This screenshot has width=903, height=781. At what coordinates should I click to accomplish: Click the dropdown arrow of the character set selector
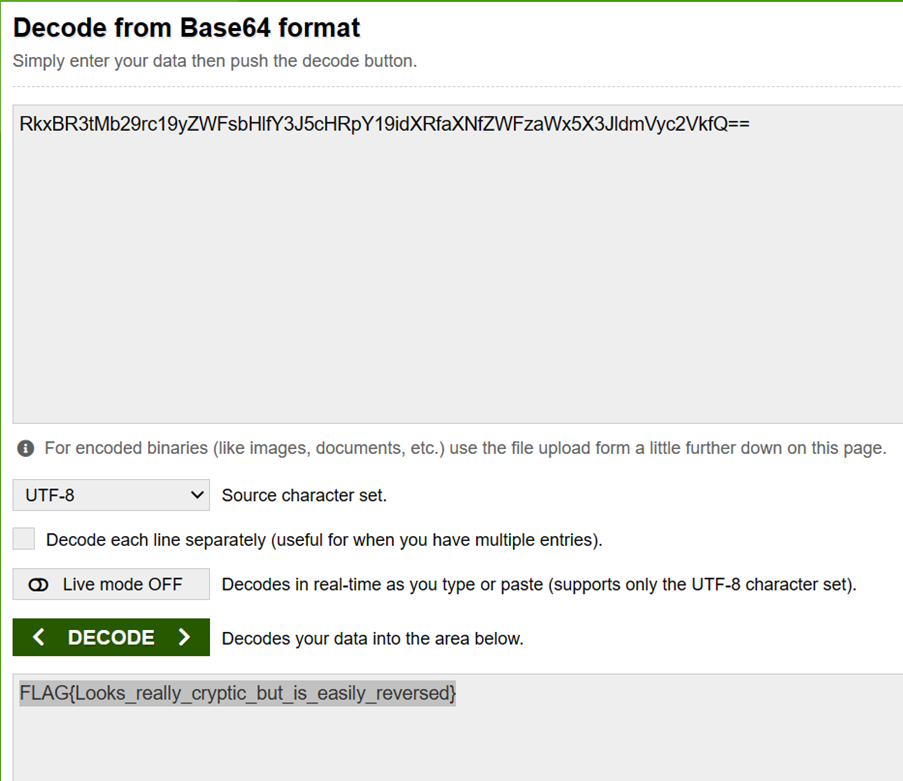[194, 495]
